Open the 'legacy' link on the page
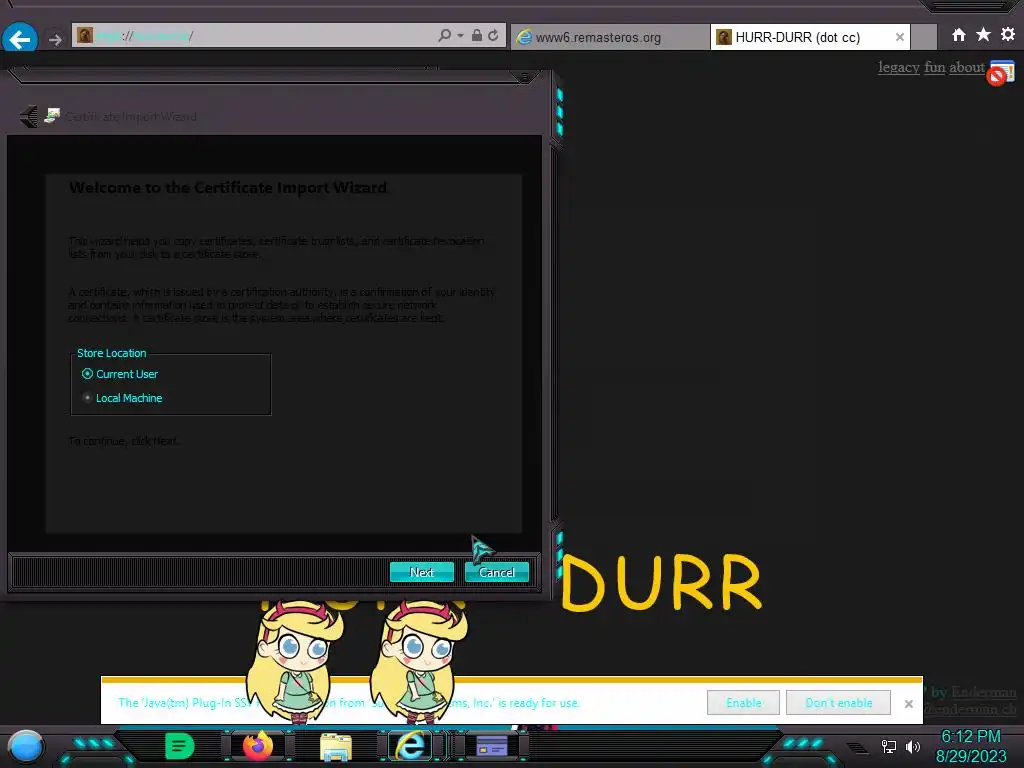 pos(899,67)
